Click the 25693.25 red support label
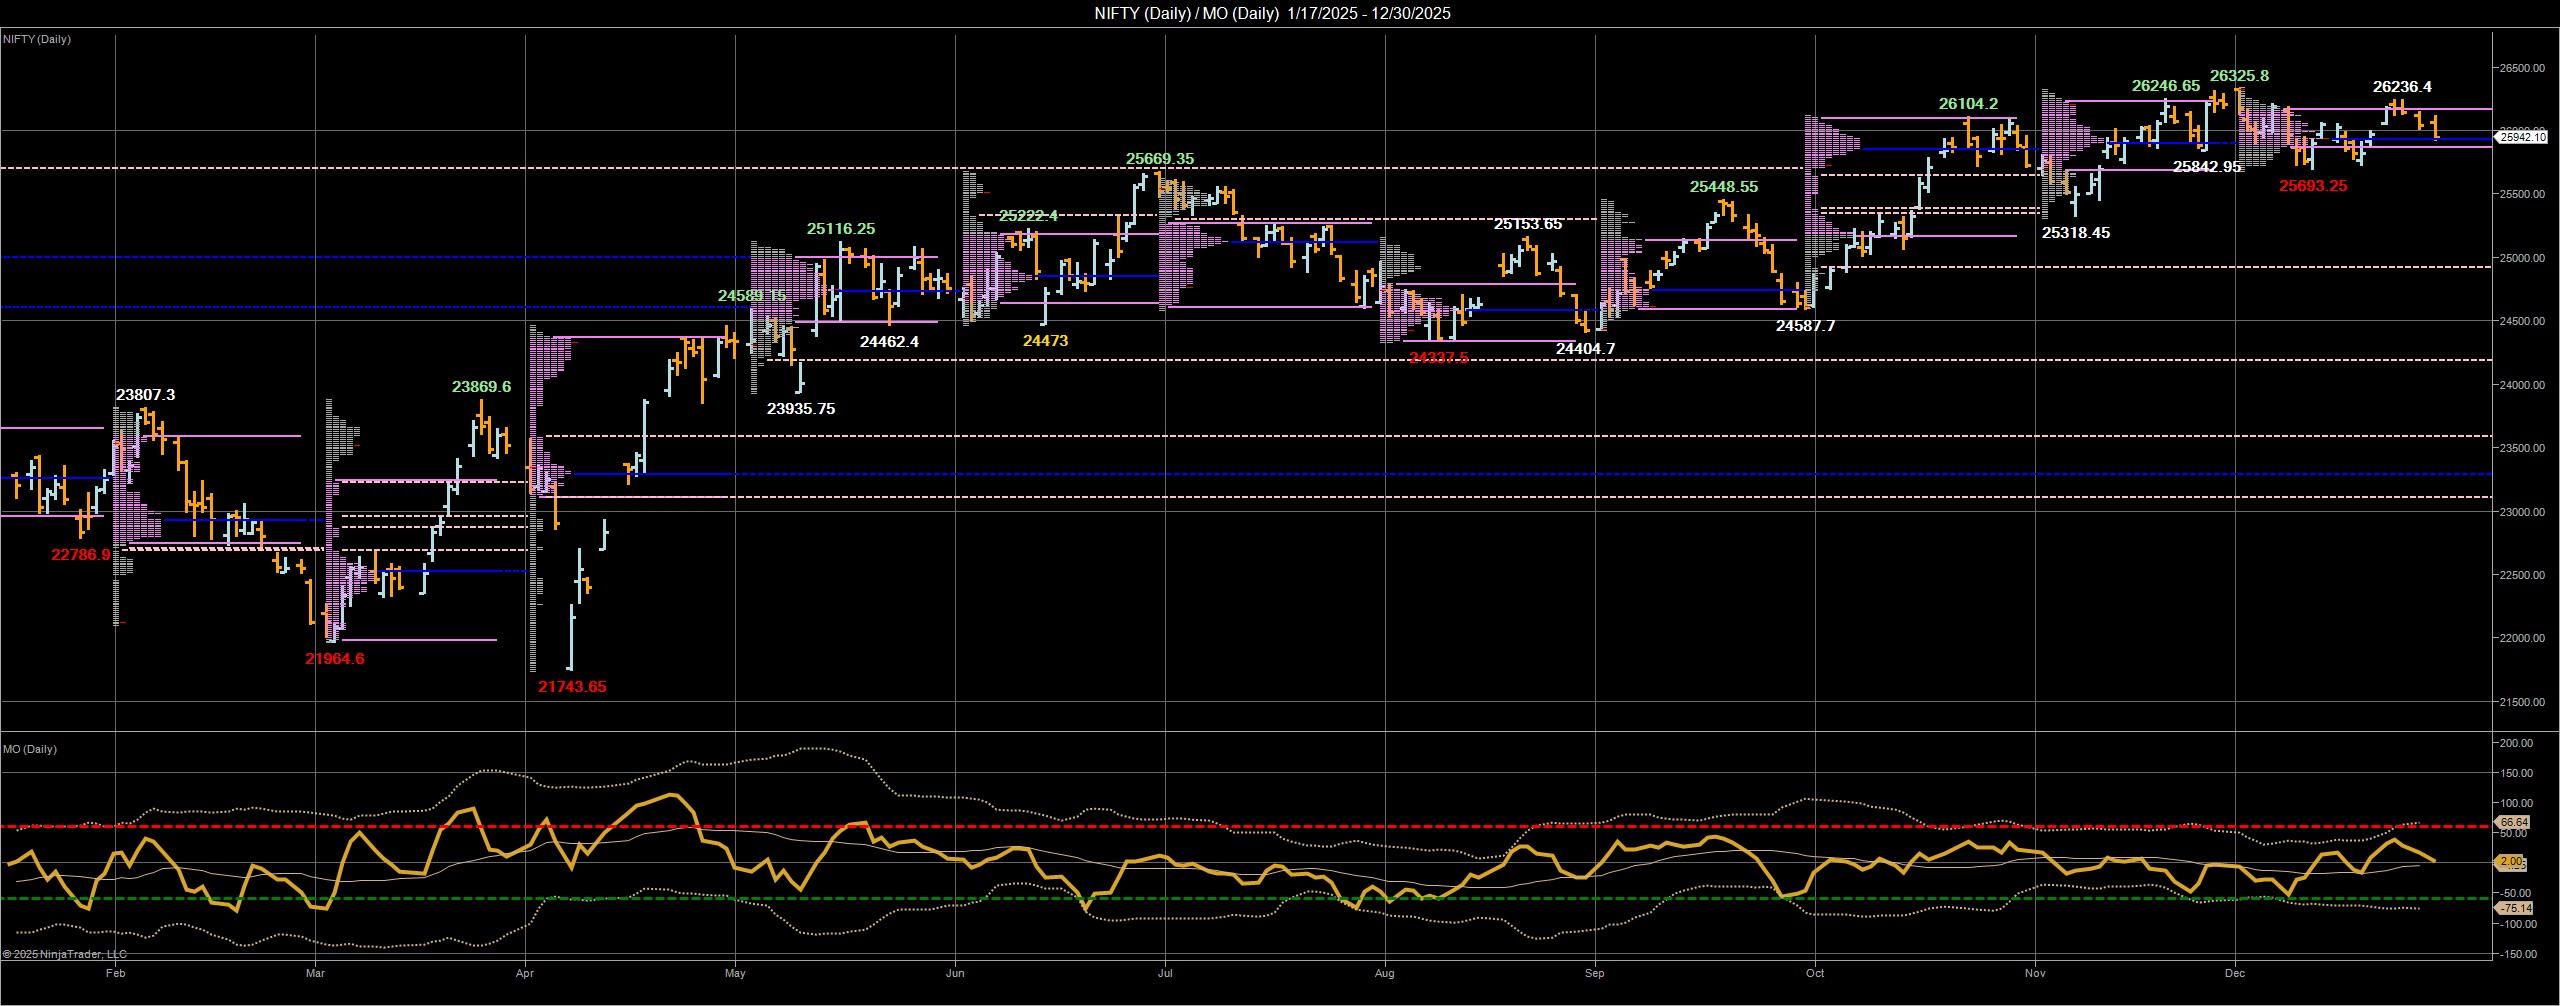The image size is (2560, 1006). point(2314,185)
